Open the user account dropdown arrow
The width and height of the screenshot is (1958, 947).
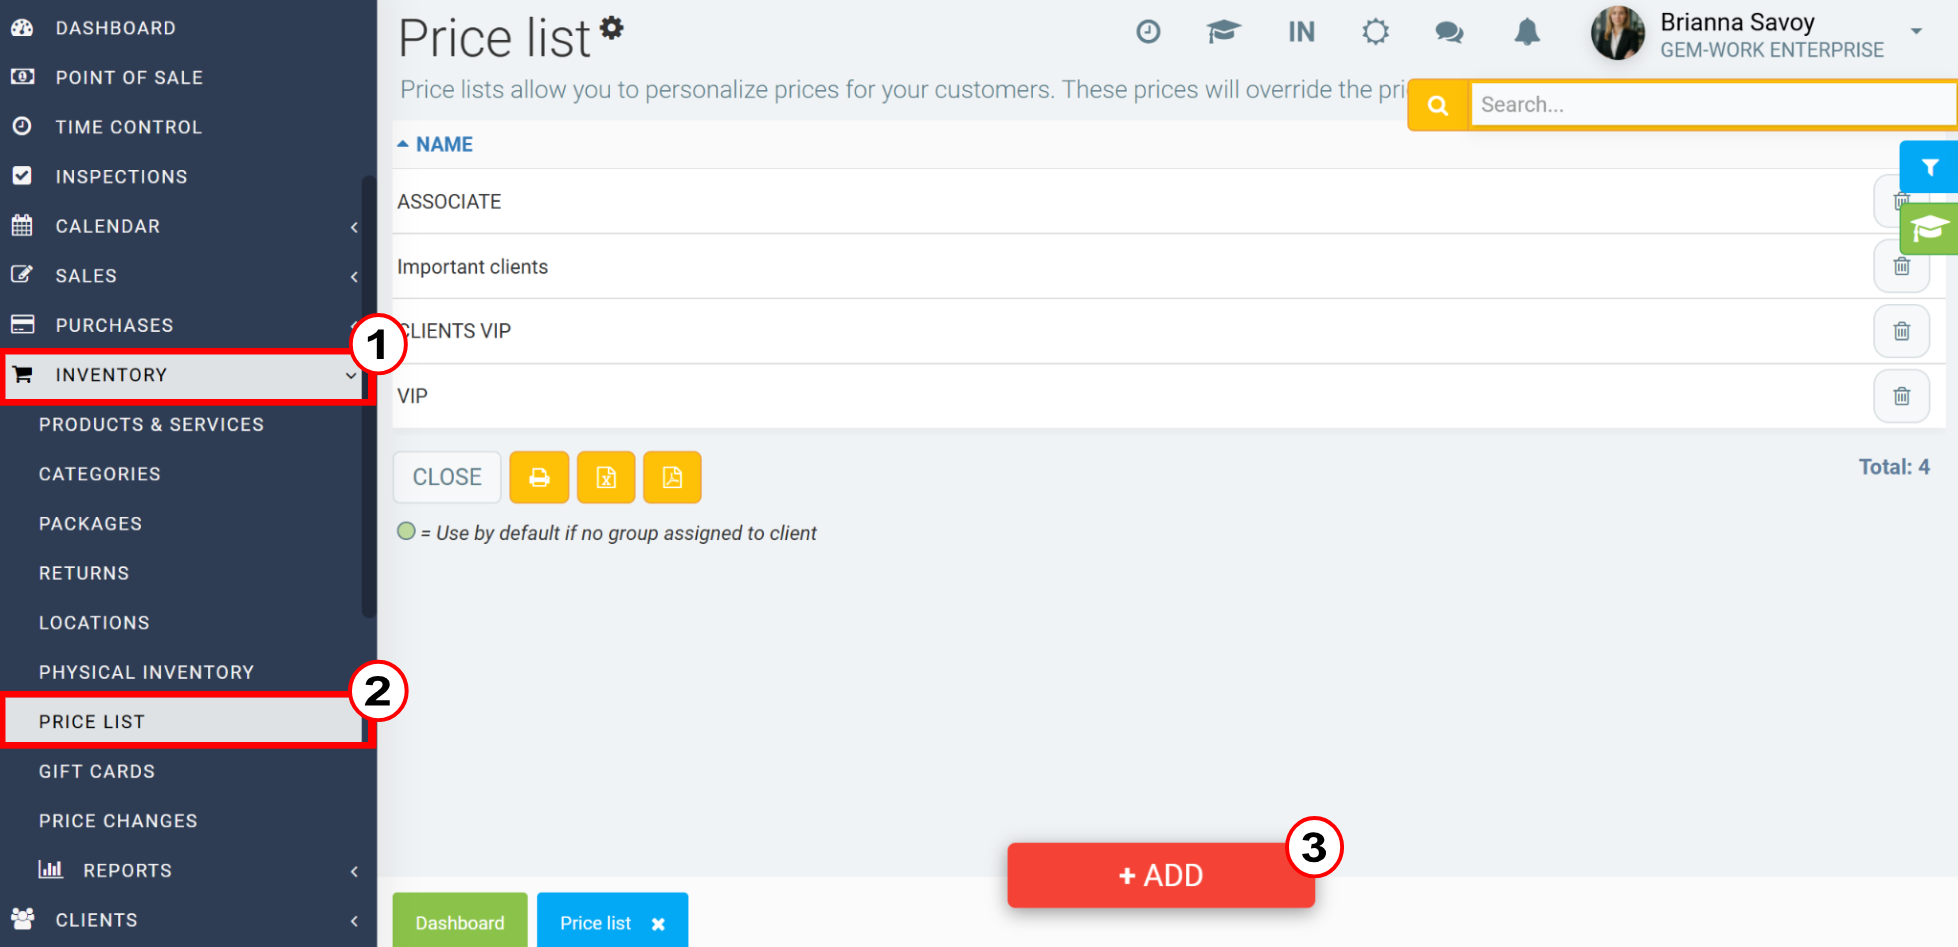pos(1916,31)
